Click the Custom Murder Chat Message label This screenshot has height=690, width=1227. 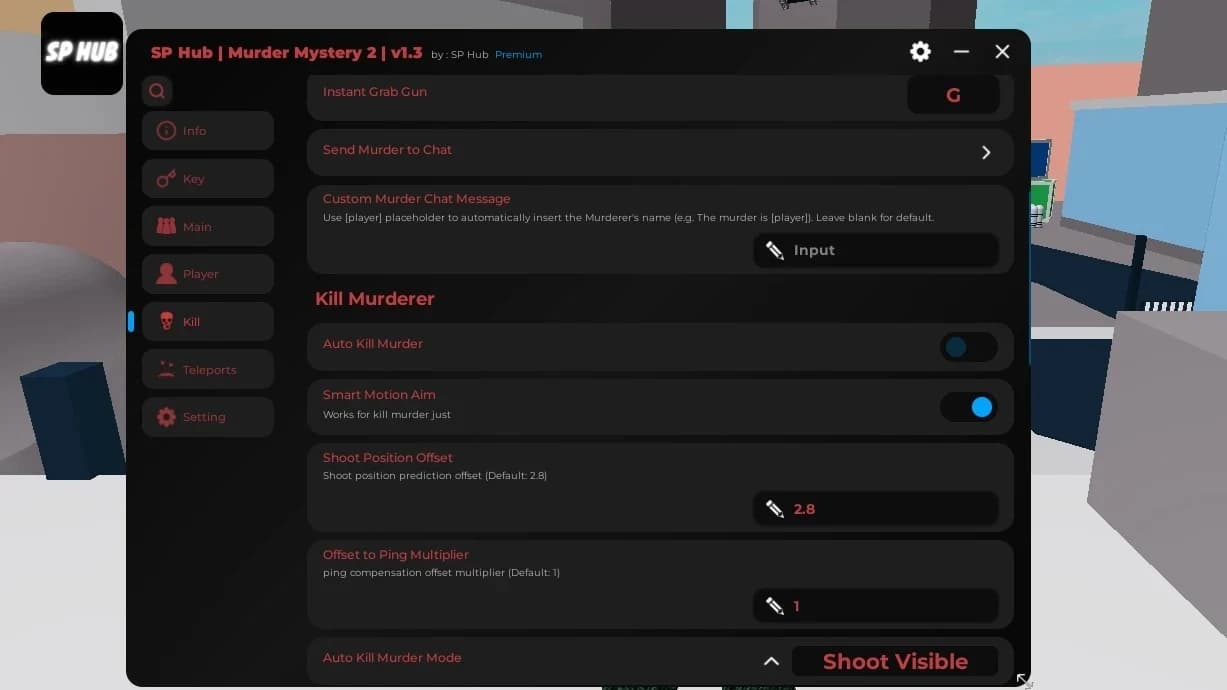[417, 199]
